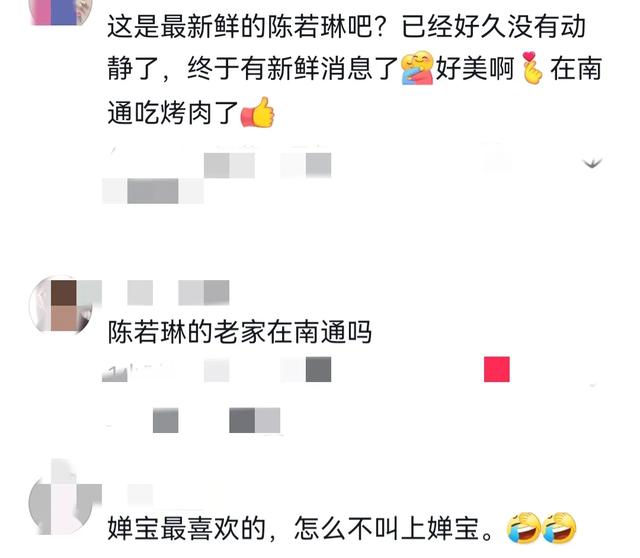This screenshot has width=640, height=558.
Task: Toggle the red like square under 南通 comment
Action: coord(497,369)
